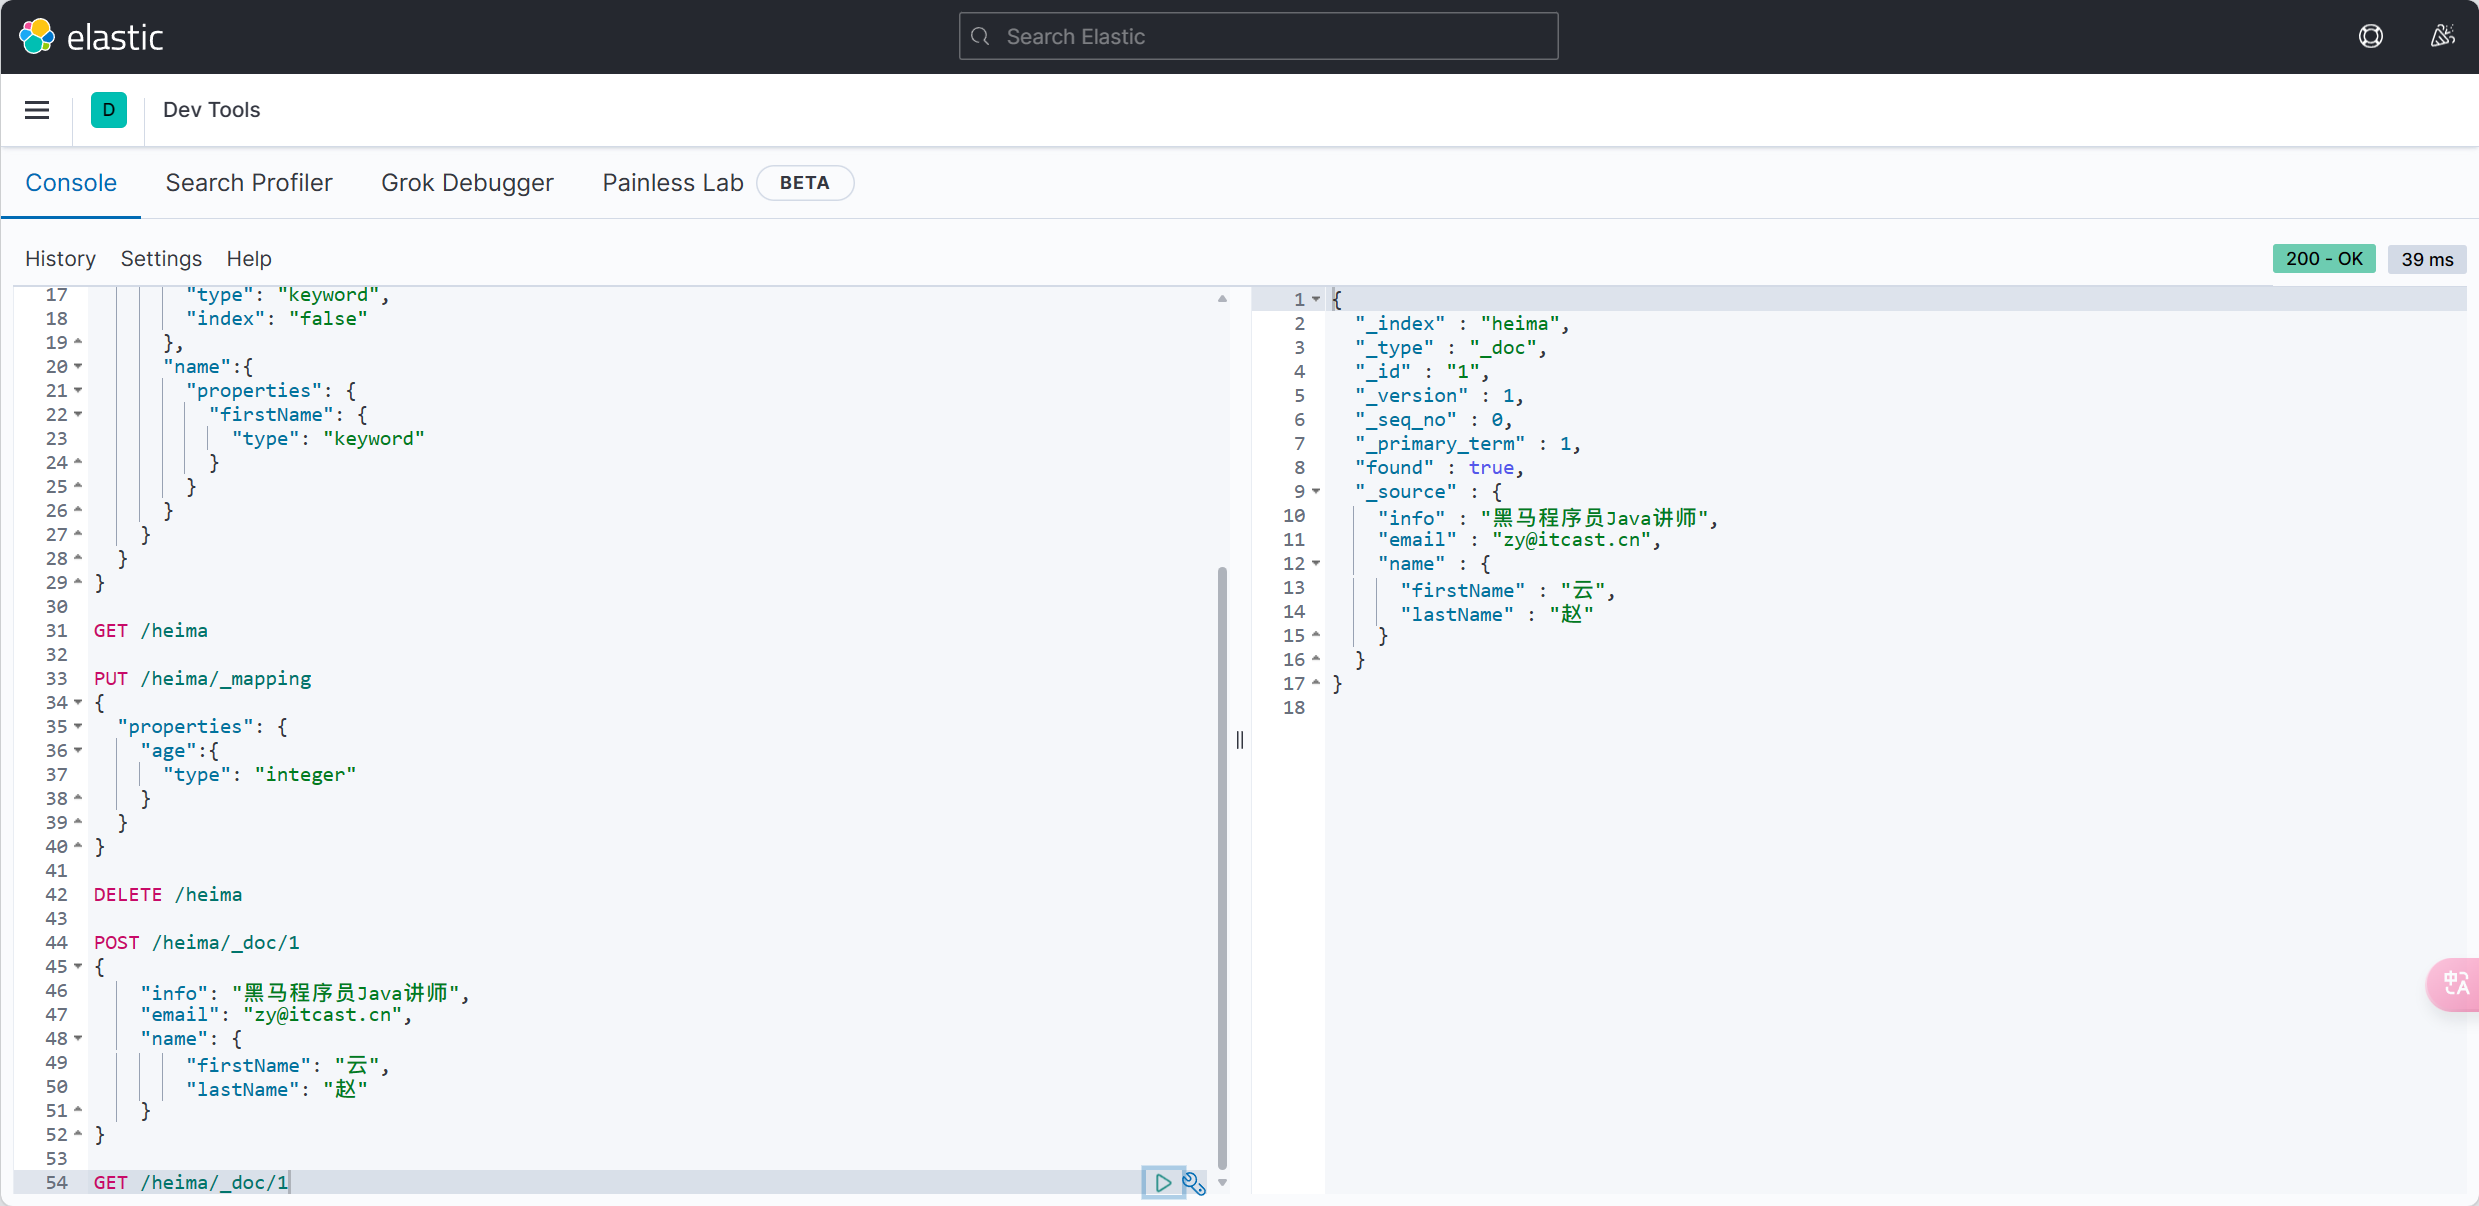Viewport: 2479px width, 1206px height.
Task: Click the send request play icon
Action: click(1162, 1182)
